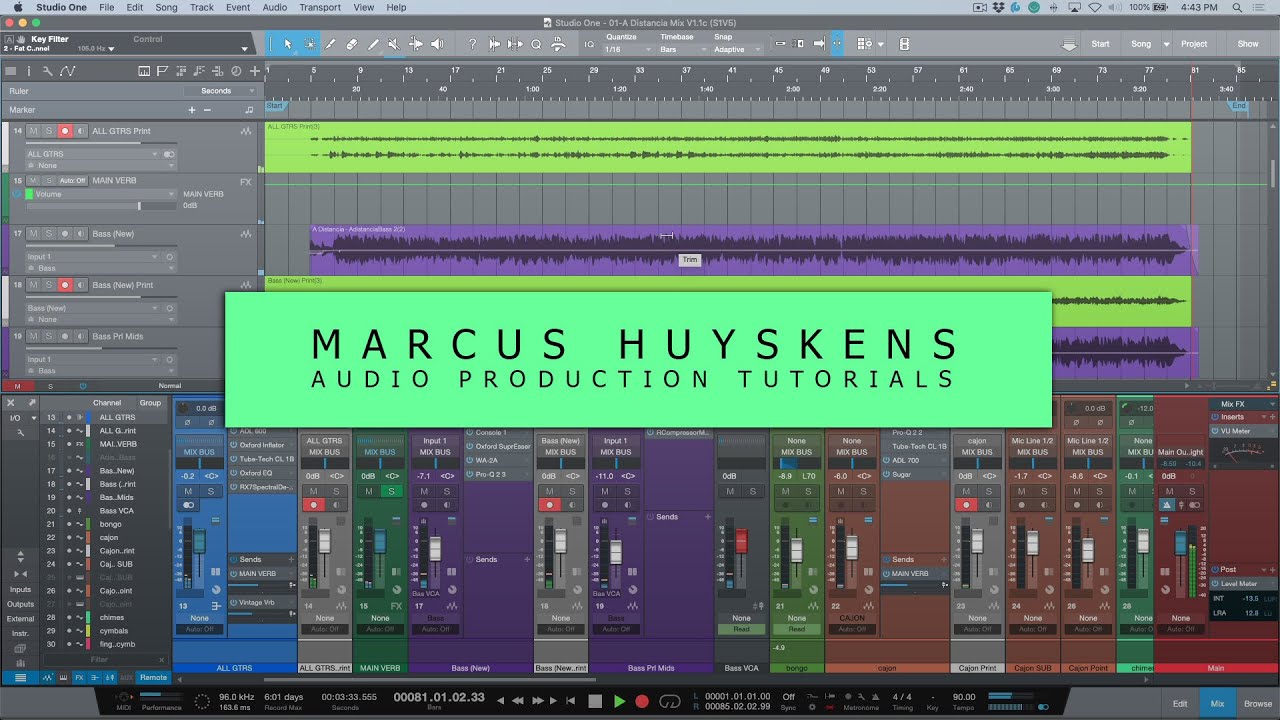This screenshot has width=1280, height=720.
Task: Click the End marker on the timeline
Action: point(1238,106)
